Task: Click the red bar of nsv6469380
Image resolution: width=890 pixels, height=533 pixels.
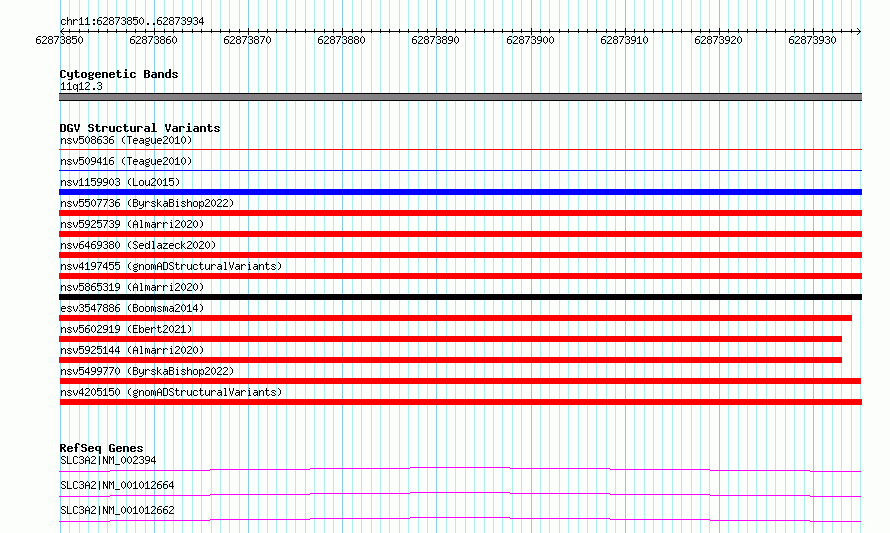Action: 460,255
